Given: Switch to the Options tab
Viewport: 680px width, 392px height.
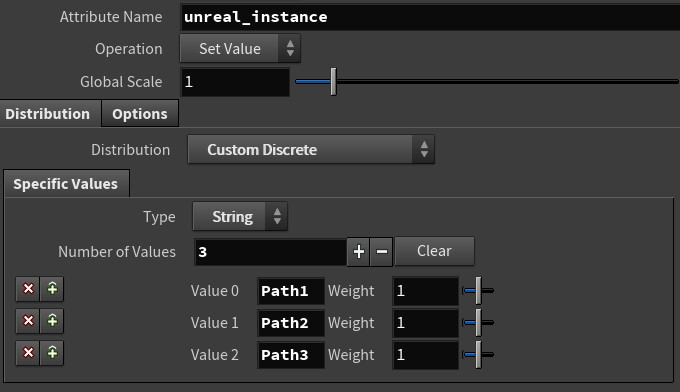Looking at the screenshot, I should [140, 114].
